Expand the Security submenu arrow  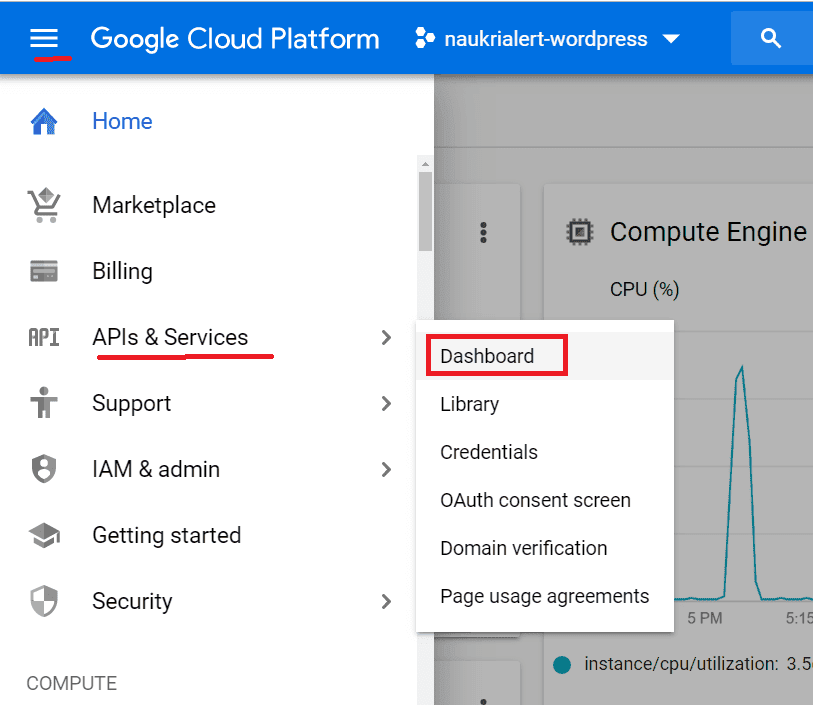[387, 602]
